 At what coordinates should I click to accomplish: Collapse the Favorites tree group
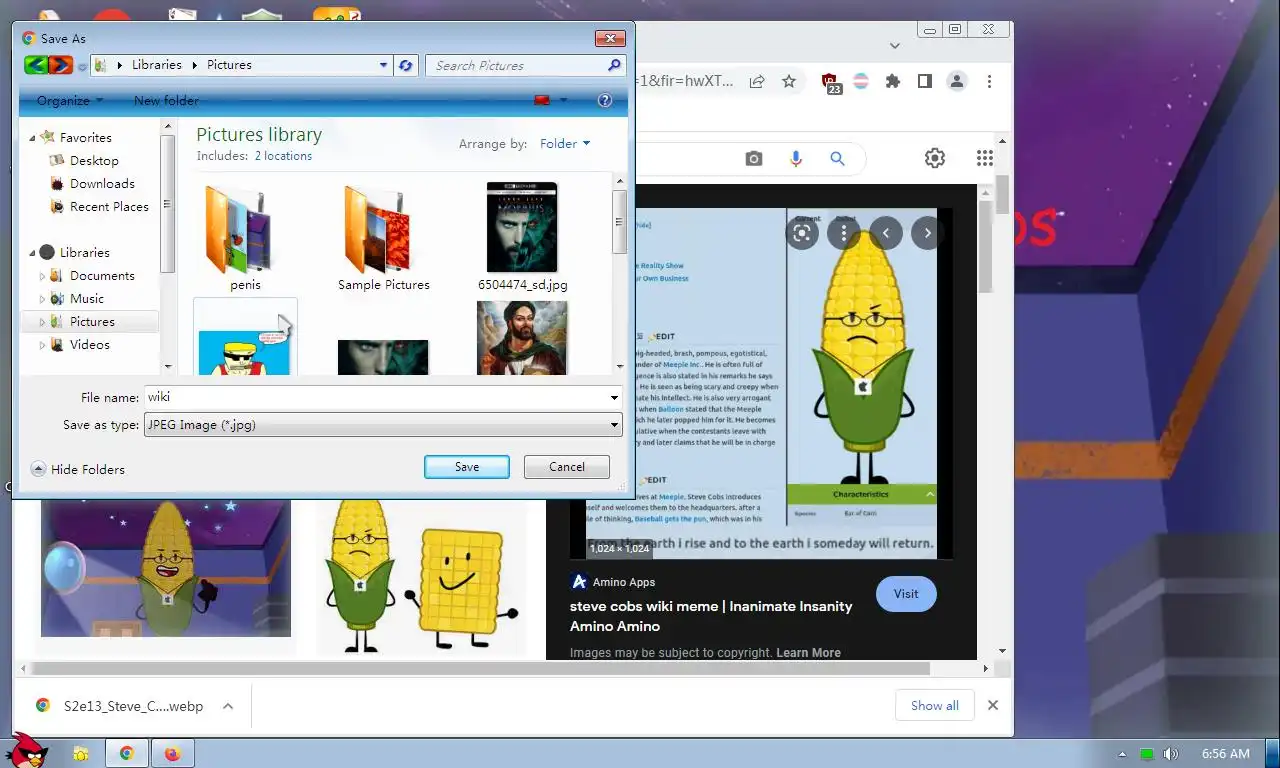click(x=32, y=138)
